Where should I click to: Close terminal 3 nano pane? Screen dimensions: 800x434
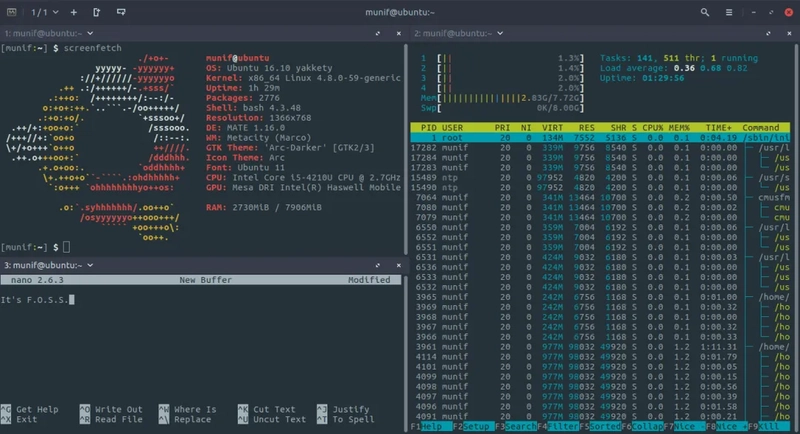click(398, 265)
